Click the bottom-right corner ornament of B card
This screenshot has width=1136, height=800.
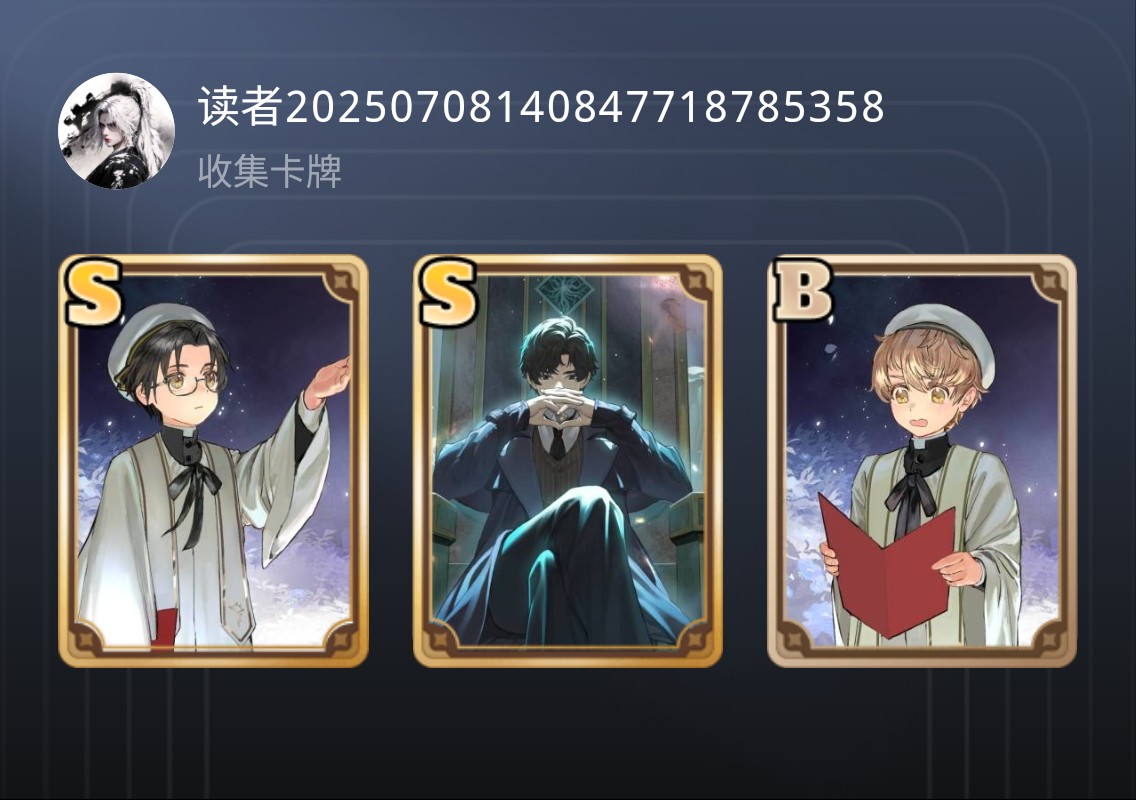(1049, 638)
